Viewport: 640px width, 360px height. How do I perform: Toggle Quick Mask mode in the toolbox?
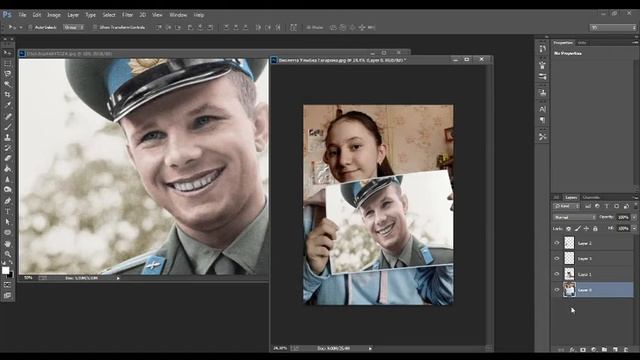(x=7, y=285)
